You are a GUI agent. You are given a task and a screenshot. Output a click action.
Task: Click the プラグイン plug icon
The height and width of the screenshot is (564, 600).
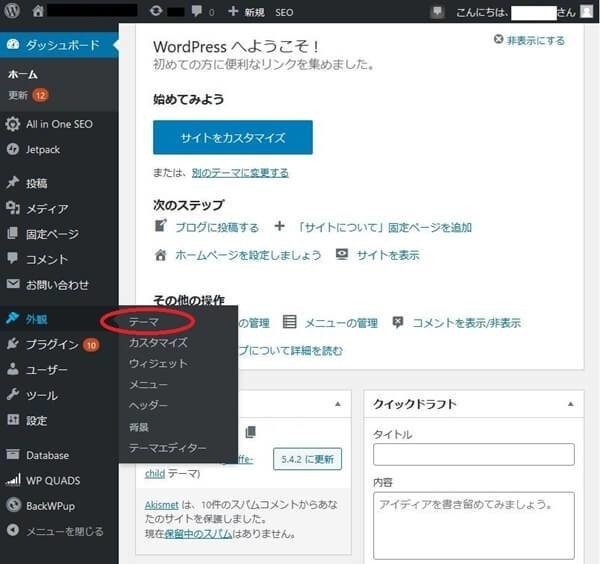point(13,344)
